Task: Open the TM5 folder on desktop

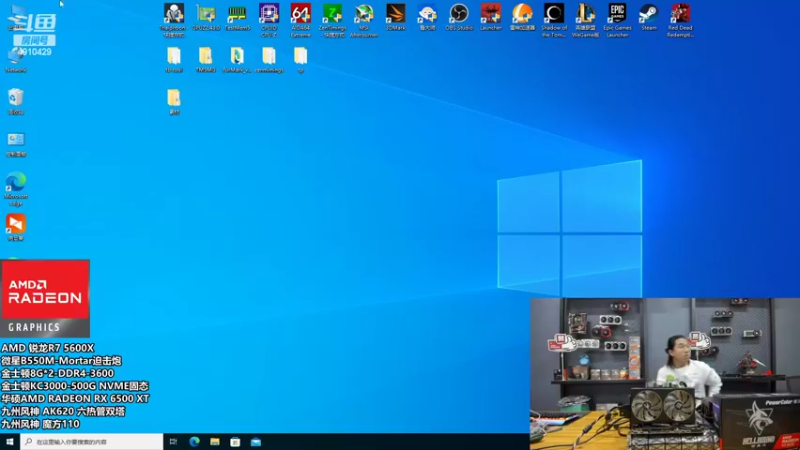Action: [x=205, y=60]
